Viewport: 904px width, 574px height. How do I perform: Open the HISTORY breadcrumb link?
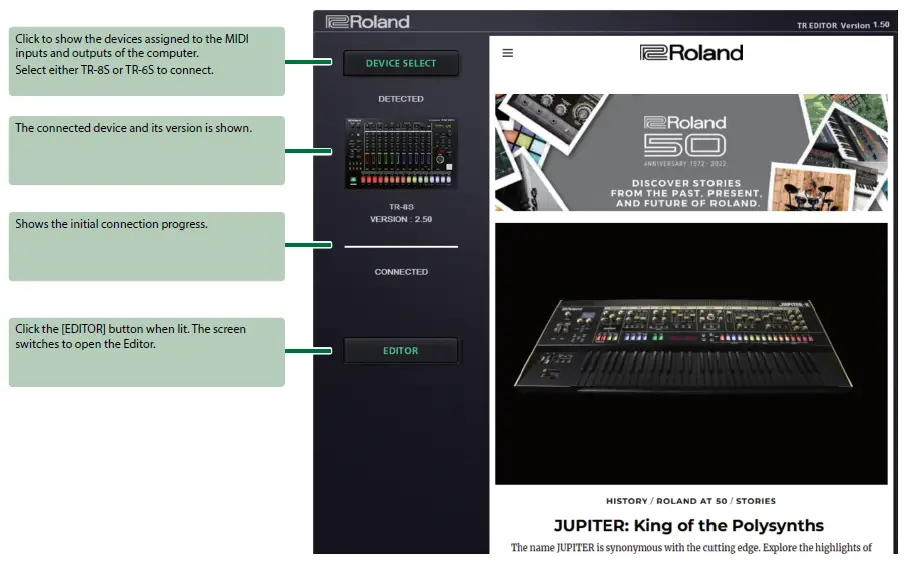tap(626, 501)
